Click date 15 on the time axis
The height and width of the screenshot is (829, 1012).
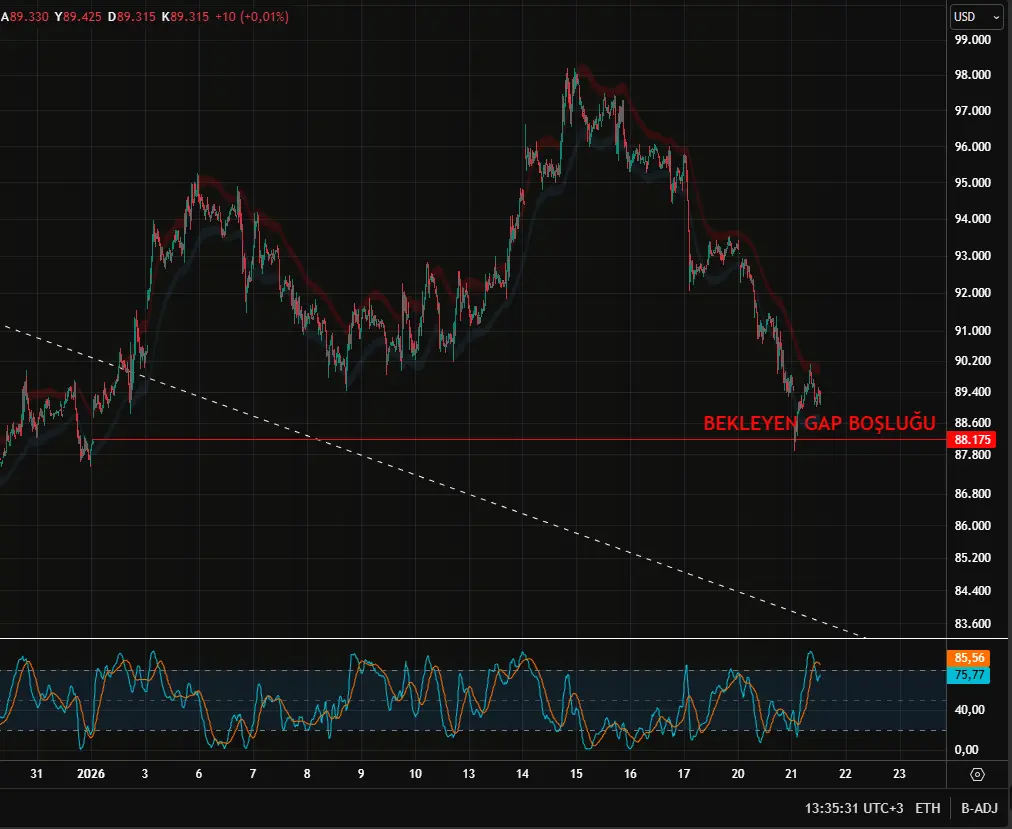point(575,774)
